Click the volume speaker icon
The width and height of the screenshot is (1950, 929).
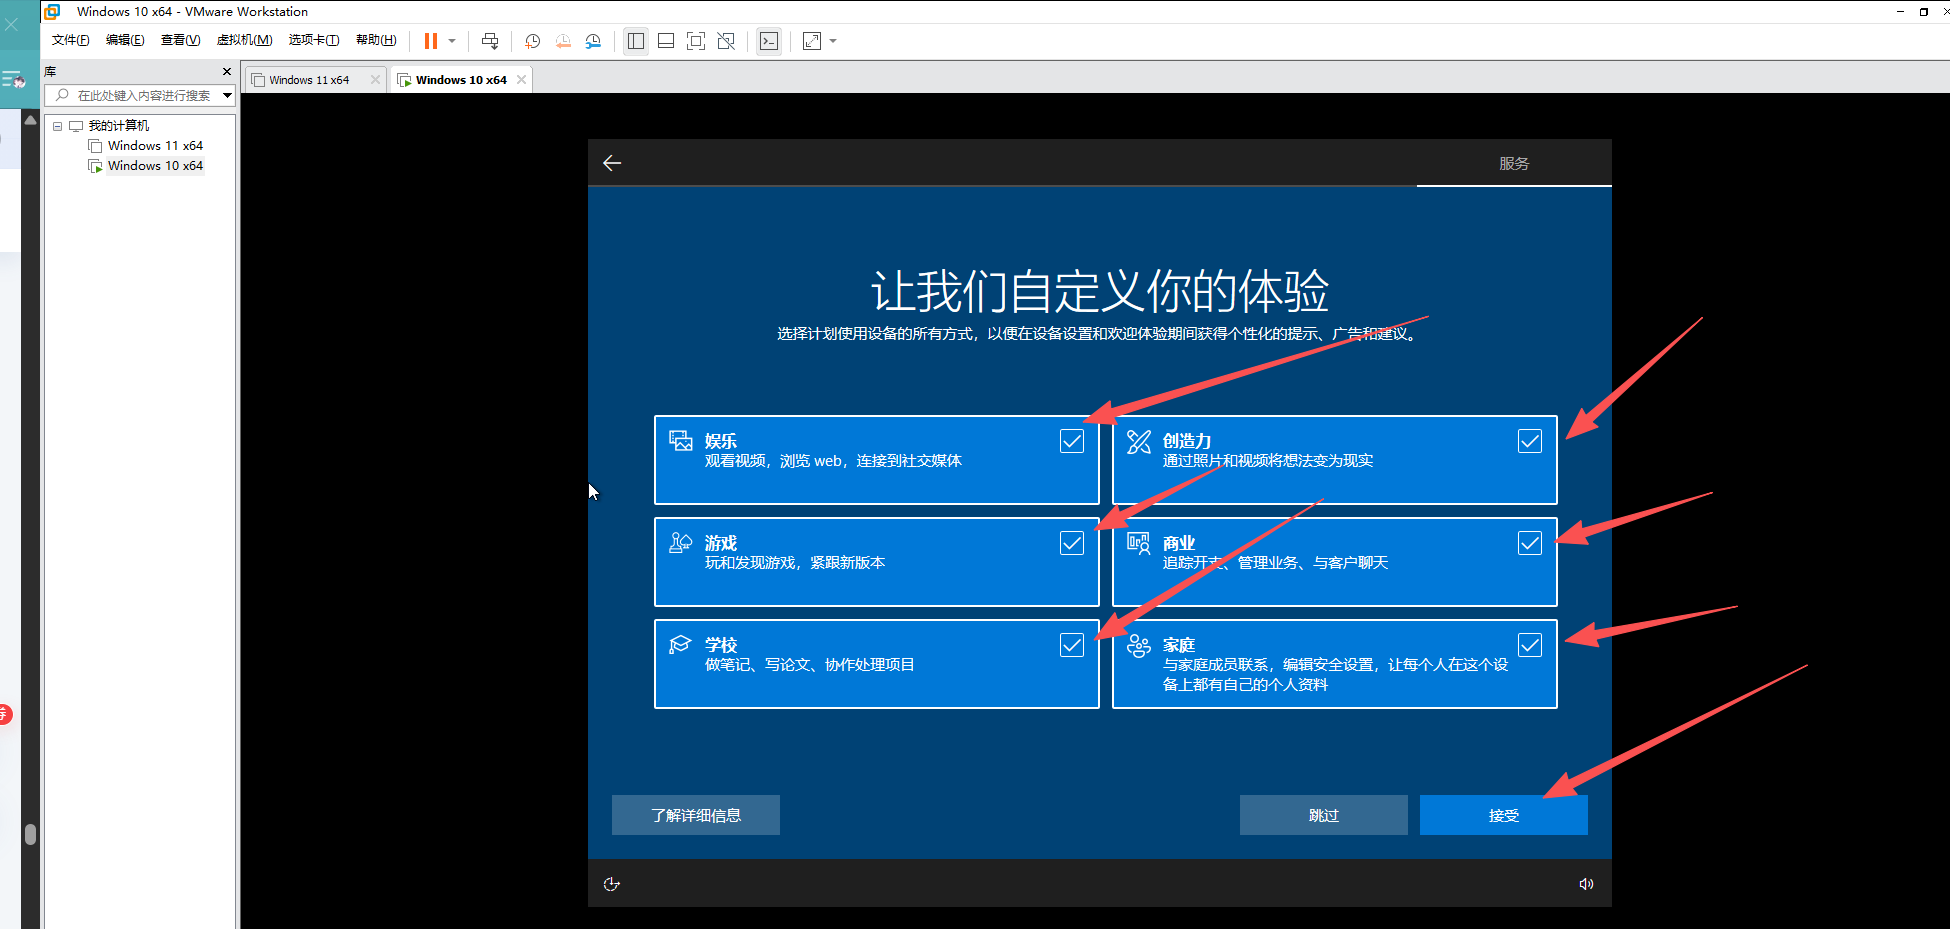coord(1586,884)
